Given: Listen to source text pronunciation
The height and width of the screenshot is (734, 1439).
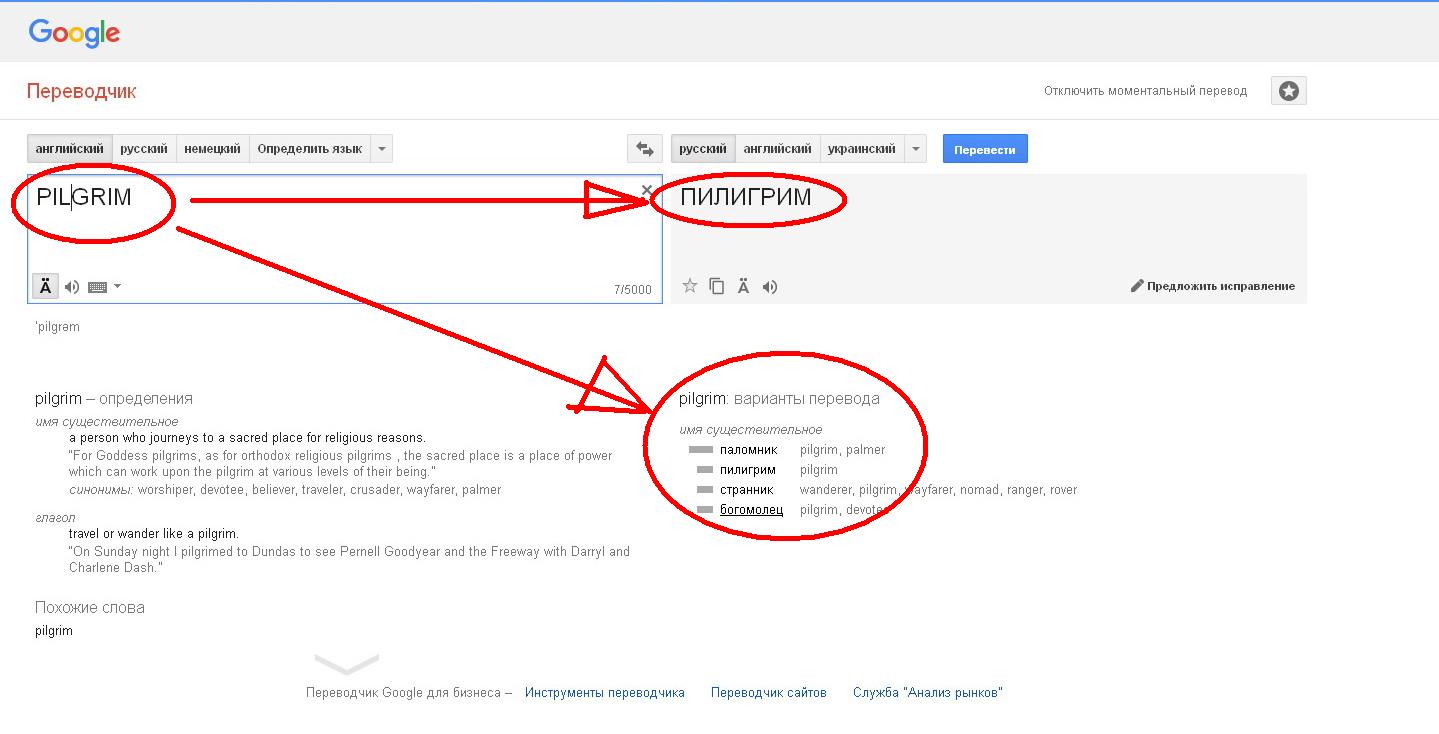Looking at the screenshot, I should [72, 287].
